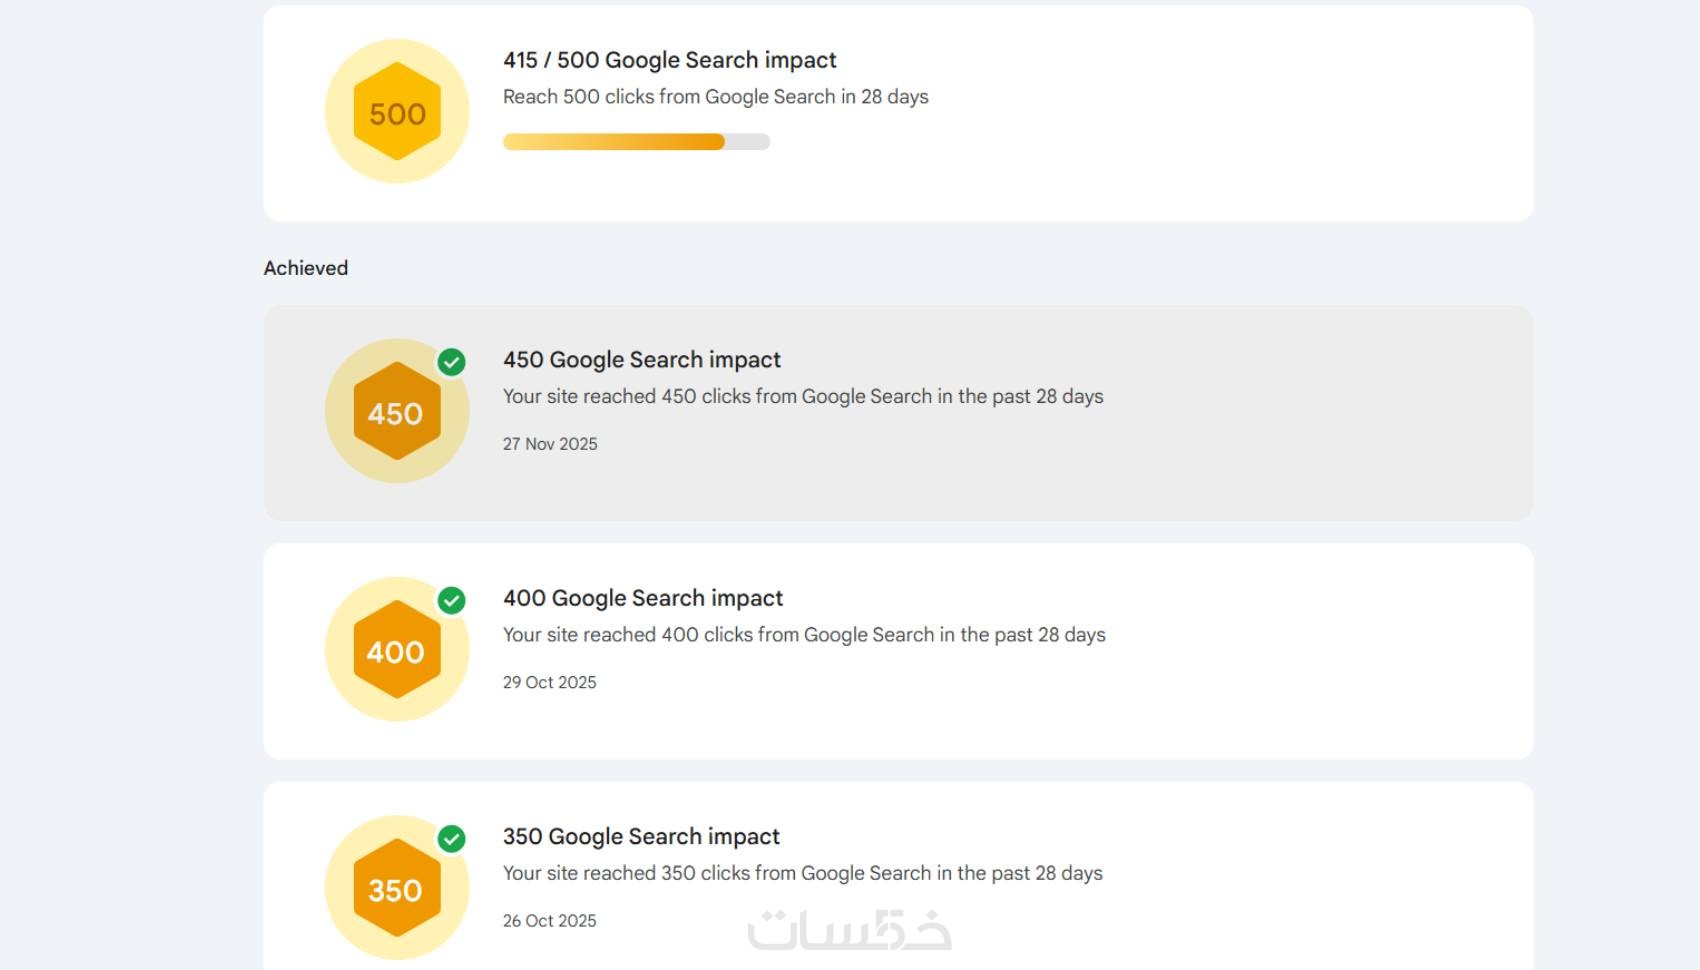Click the "Reach 500 clicks" goal description

(x=715, y=97)
